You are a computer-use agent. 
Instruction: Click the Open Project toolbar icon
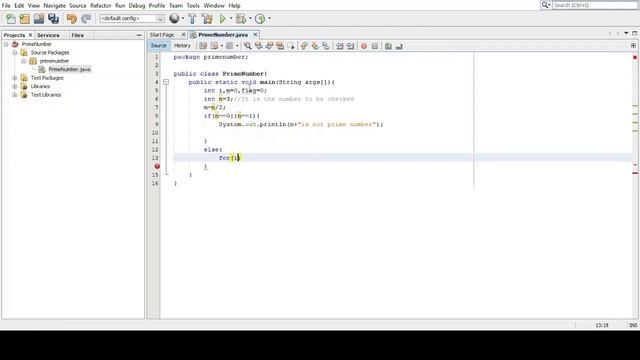tap(39, 19)
